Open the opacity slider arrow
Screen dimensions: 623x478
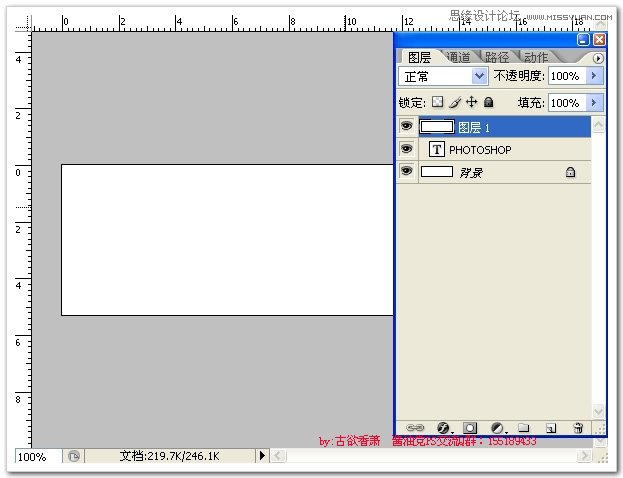click(594, 75)
